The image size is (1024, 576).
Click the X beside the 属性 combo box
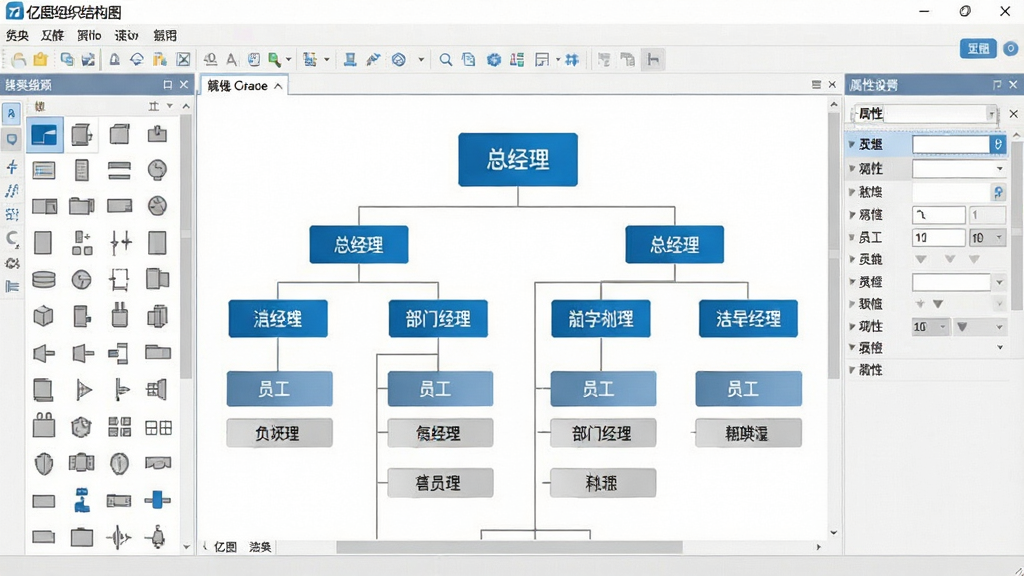point(1013,114)
